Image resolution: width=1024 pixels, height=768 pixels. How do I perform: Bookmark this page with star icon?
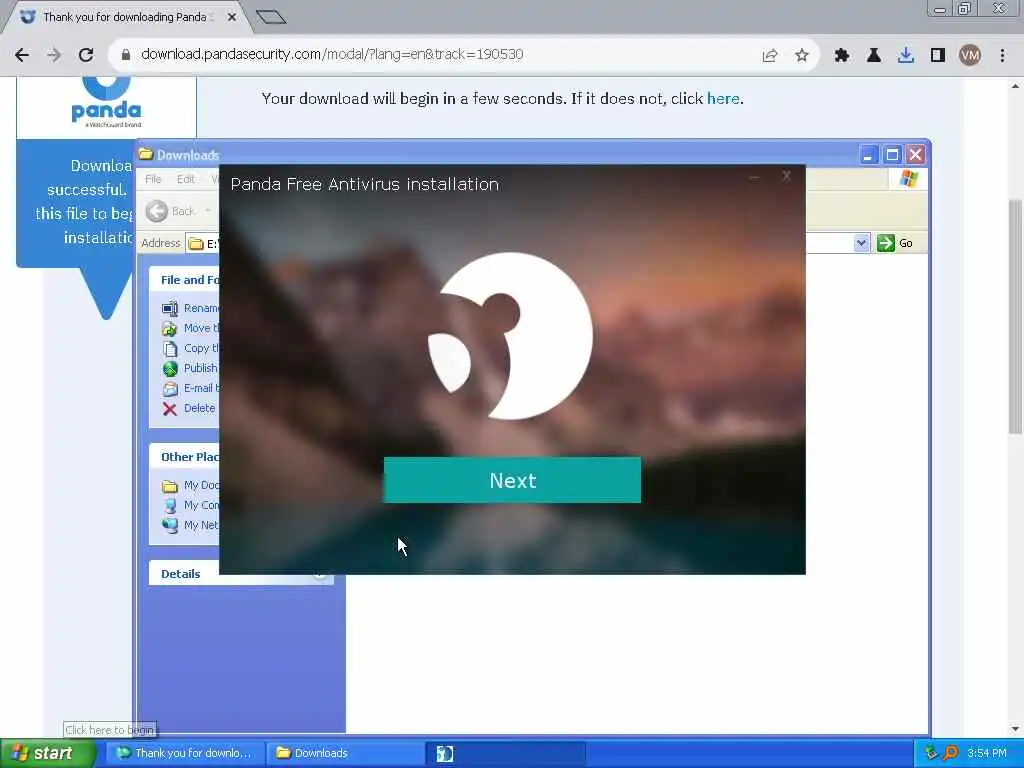point(802,56)
